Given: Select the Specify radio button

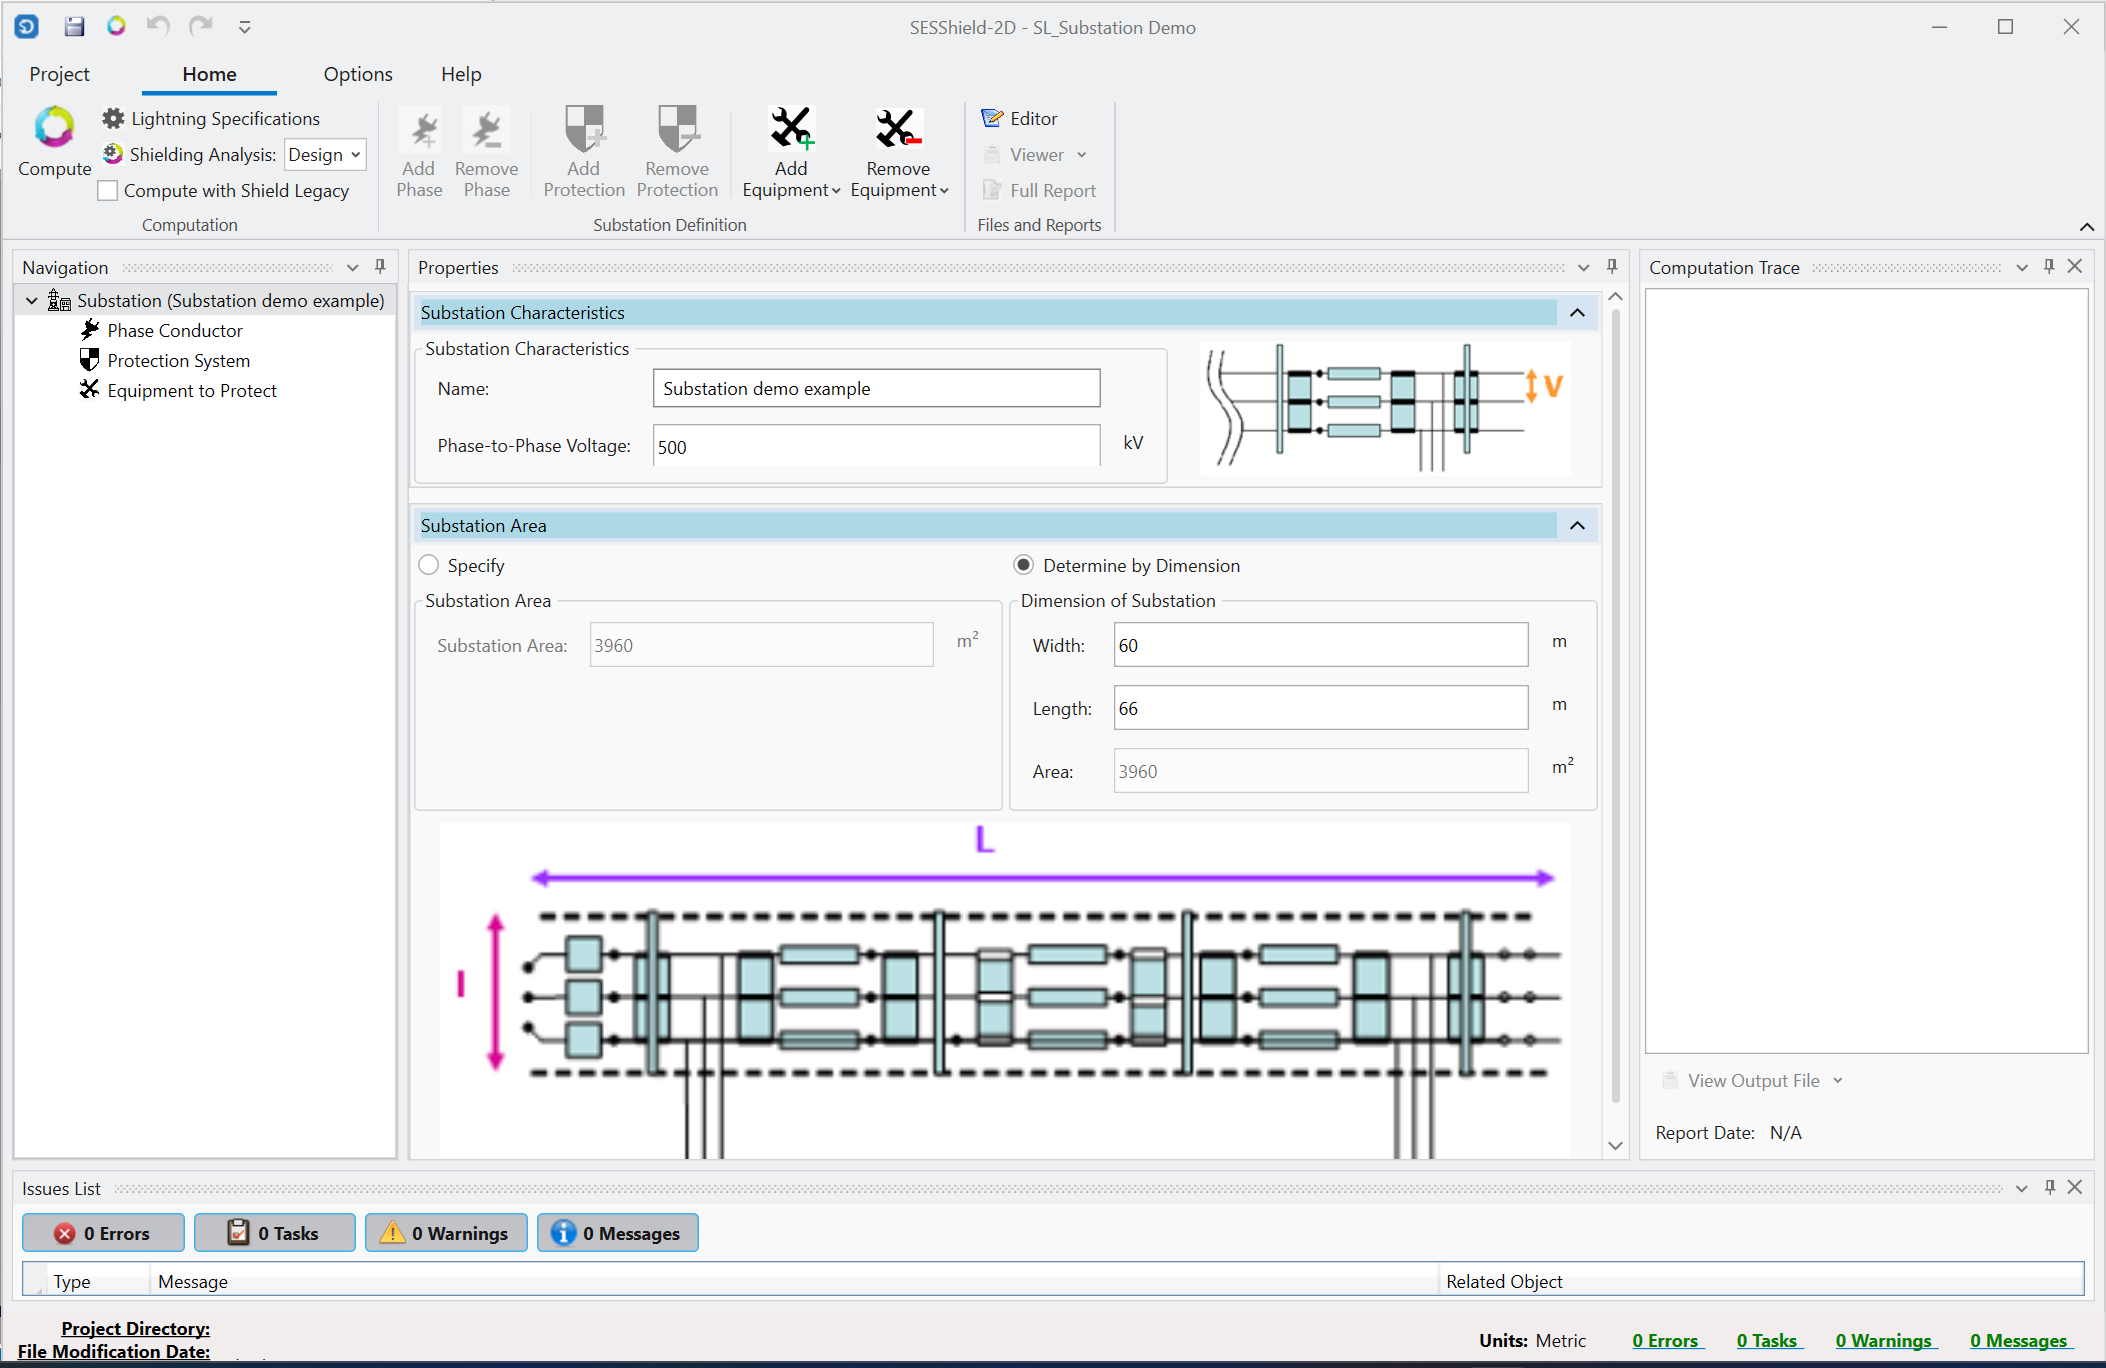Looking at the screenshot, I should [x=429, y=565].
